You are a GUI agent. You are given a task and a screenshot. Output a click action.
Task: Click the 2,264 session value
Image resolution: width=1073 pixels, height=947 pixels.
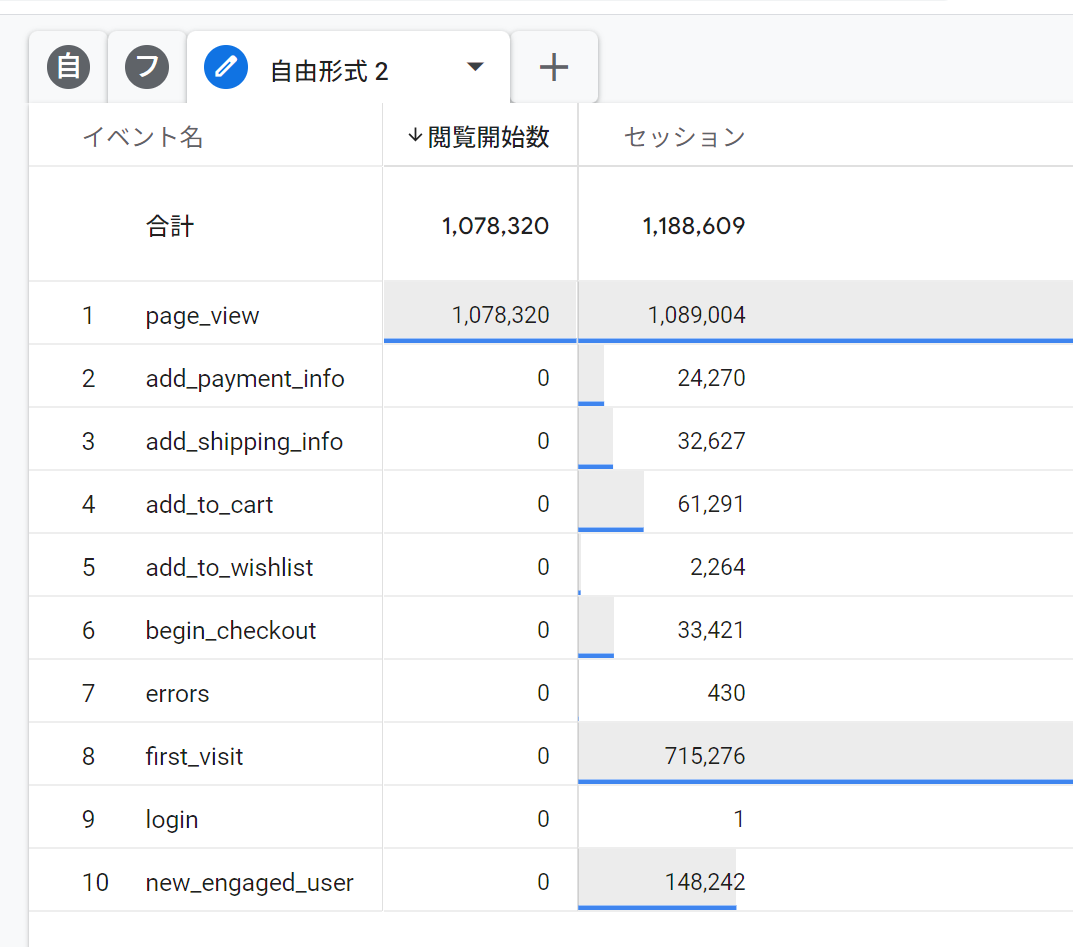coord(718,567)
